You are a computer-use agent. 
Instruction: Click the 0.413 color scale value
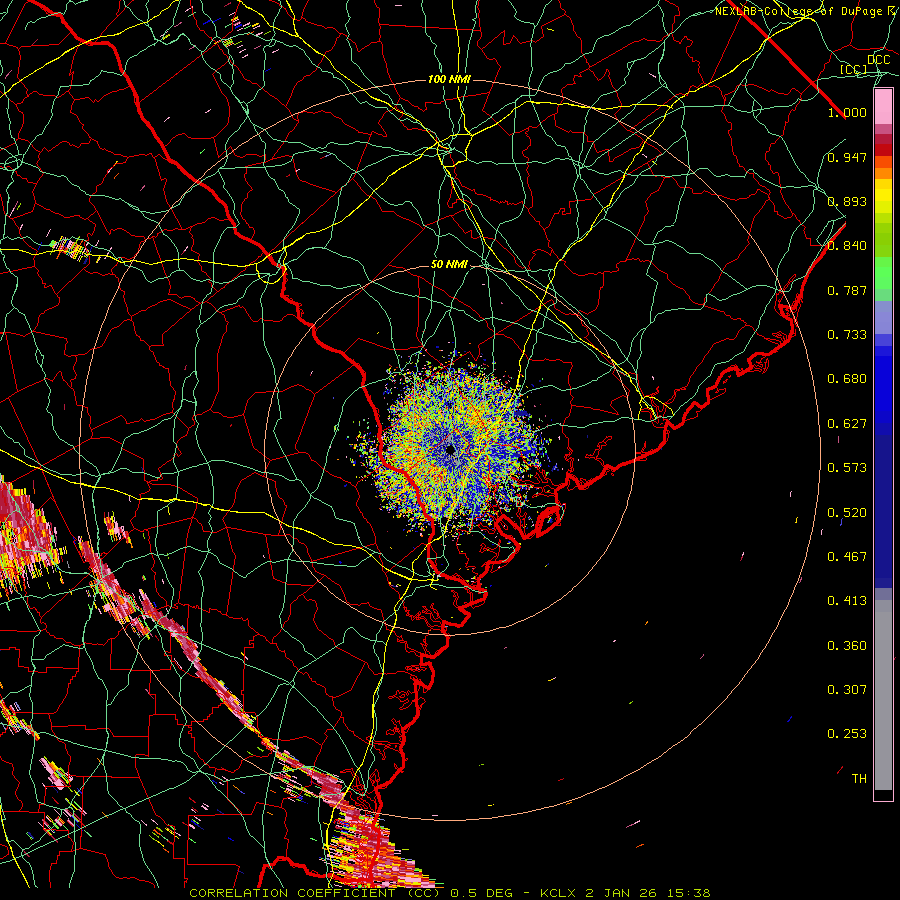pos(847,601)
